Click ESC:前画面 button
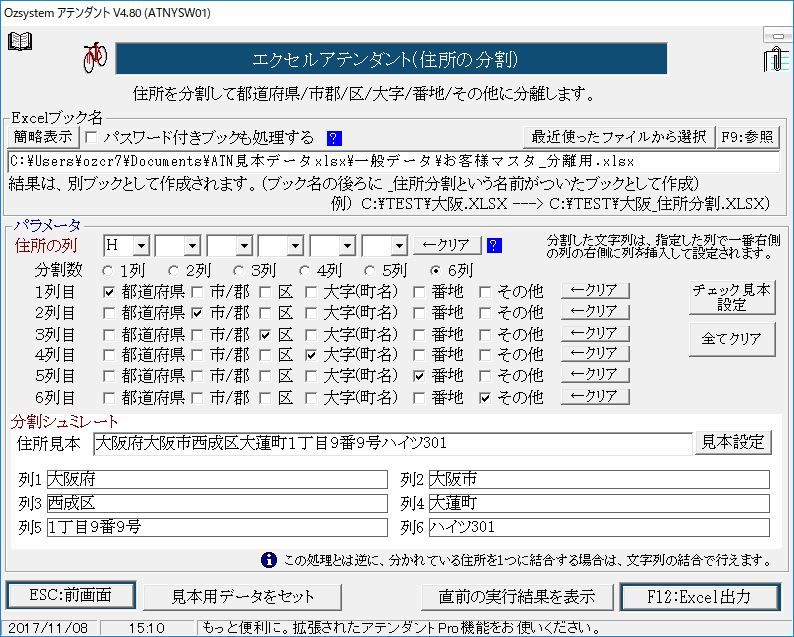This screenshot has height=637, width=794. pyautogui.click(x=70, y=595)
